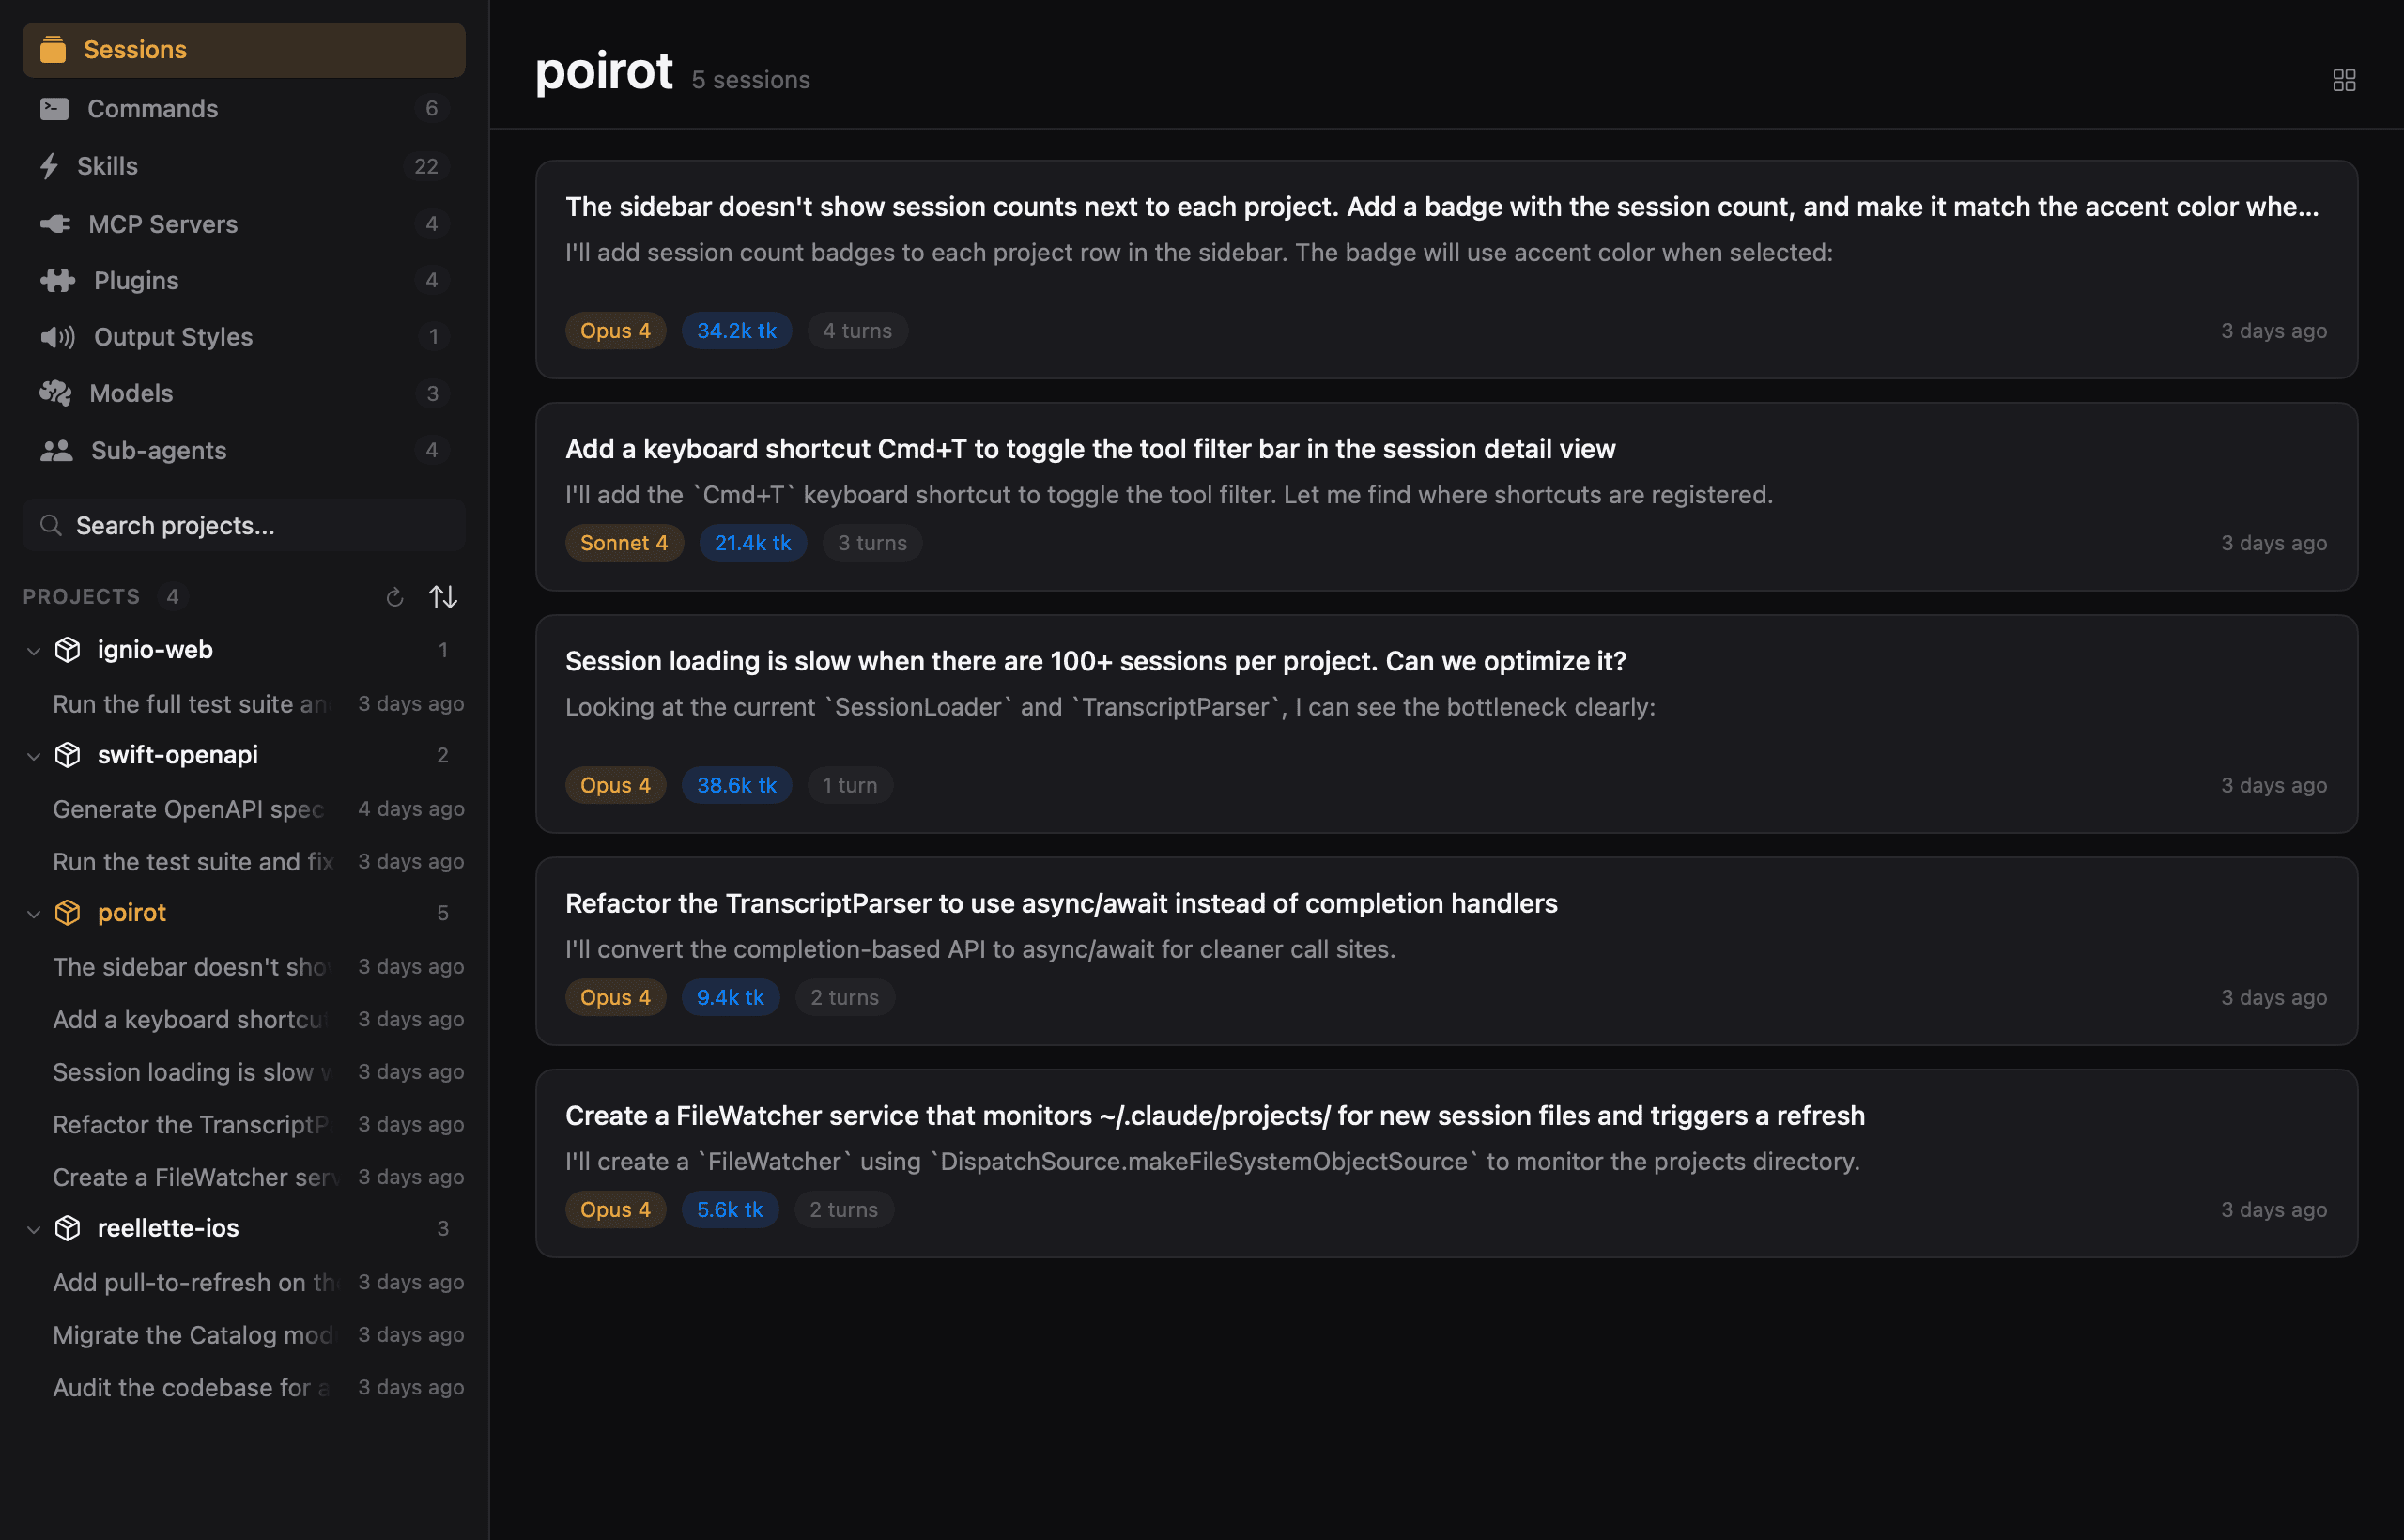Collapse the swift-openapi project
This screenshot has height=1540, width=2404.
pos(34,755)
